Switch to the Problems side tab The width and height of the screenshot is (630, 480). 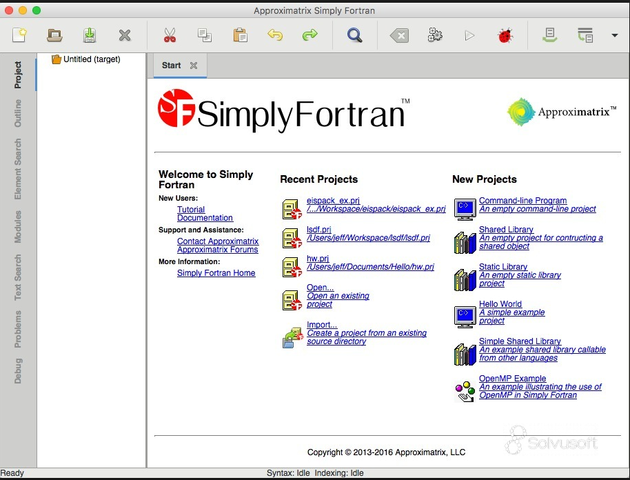pyautogui.click(x=18, y=329)
